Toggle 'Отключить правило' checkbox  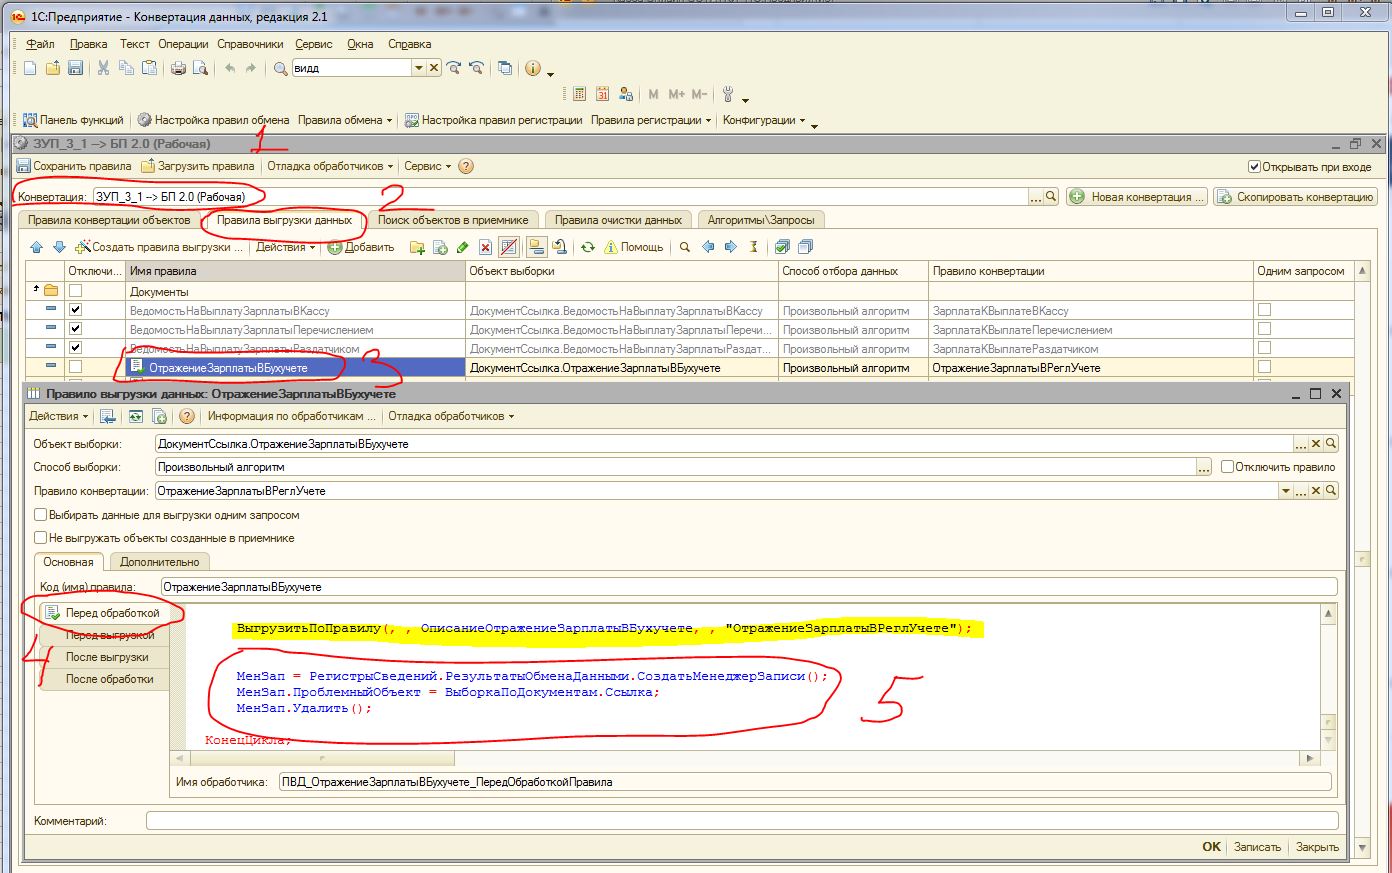pyautogui.click(x=1227, y=467)
